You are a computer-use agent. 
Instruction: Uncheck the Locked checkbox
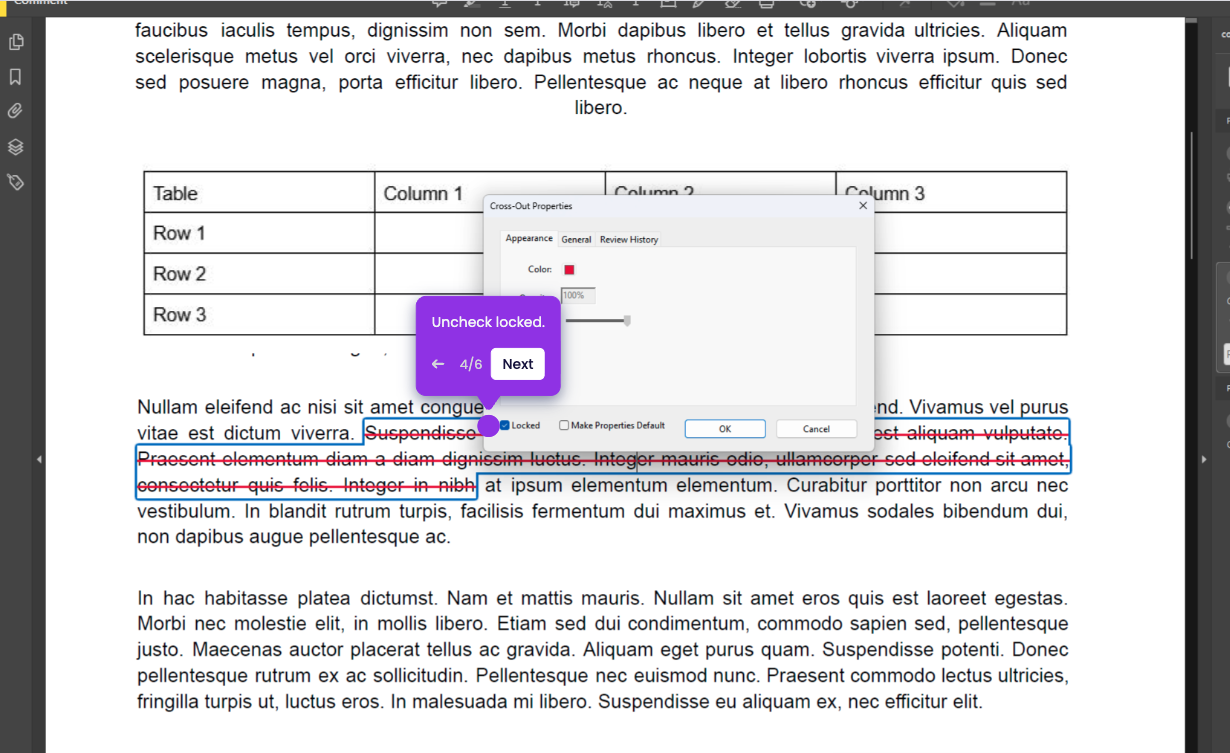[x=505, y=425]
